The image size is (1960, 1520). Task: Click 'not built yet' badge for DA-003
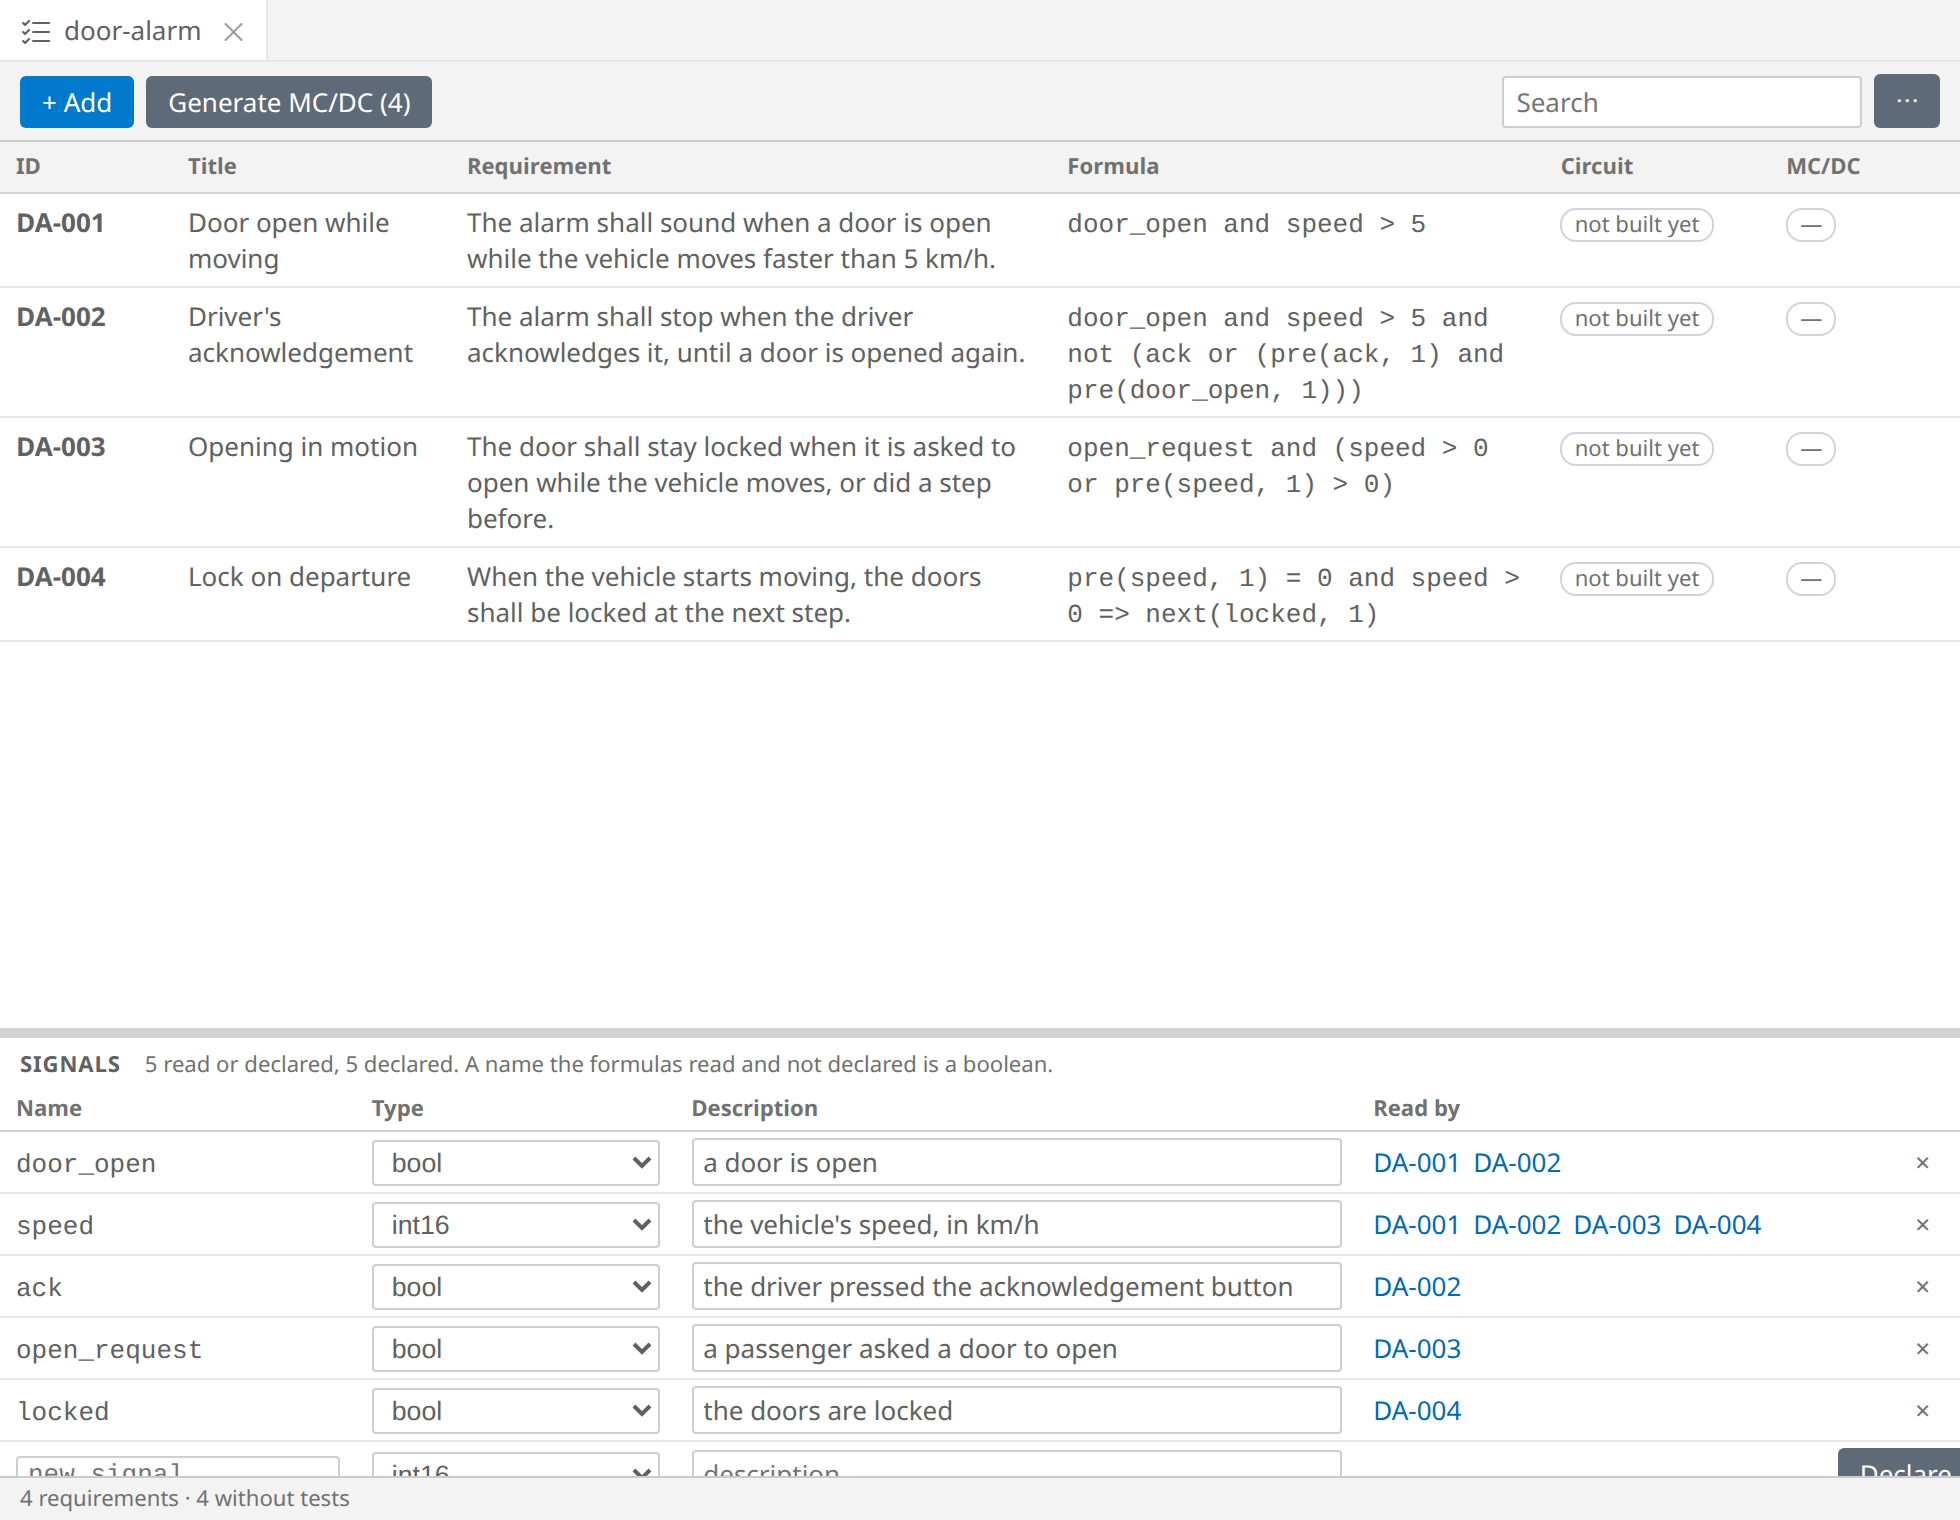(1637, 449)
